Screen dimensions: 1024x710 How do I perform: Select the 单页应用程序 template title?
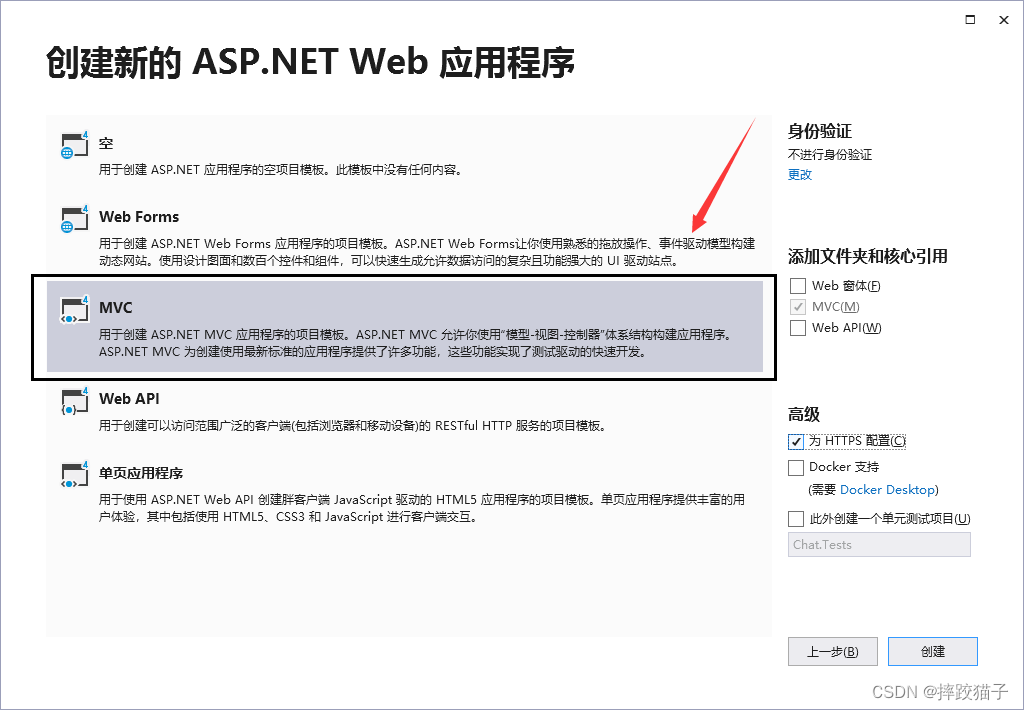141,473
